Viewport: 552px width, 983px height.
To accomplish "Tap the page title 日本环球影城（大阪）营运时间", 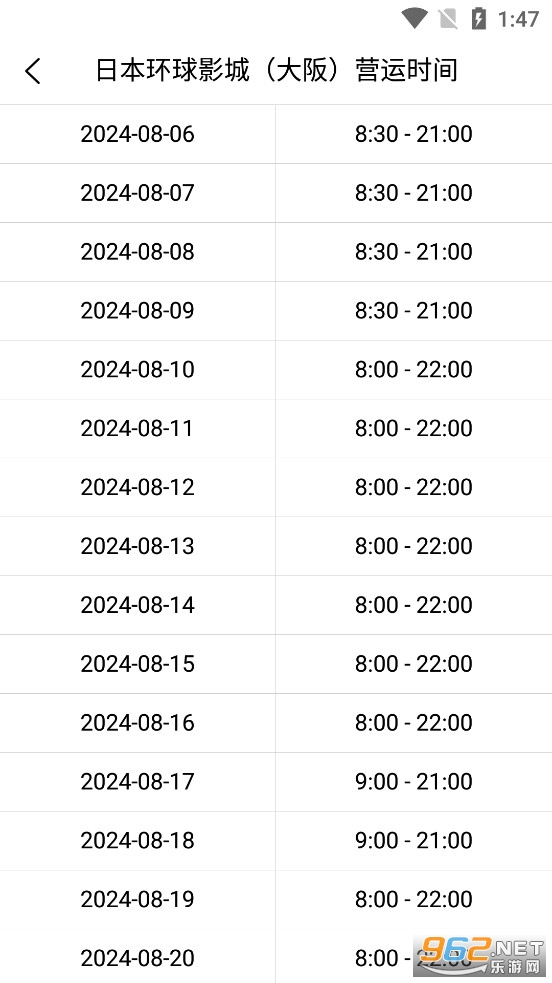I will click(x=276, y=70).
